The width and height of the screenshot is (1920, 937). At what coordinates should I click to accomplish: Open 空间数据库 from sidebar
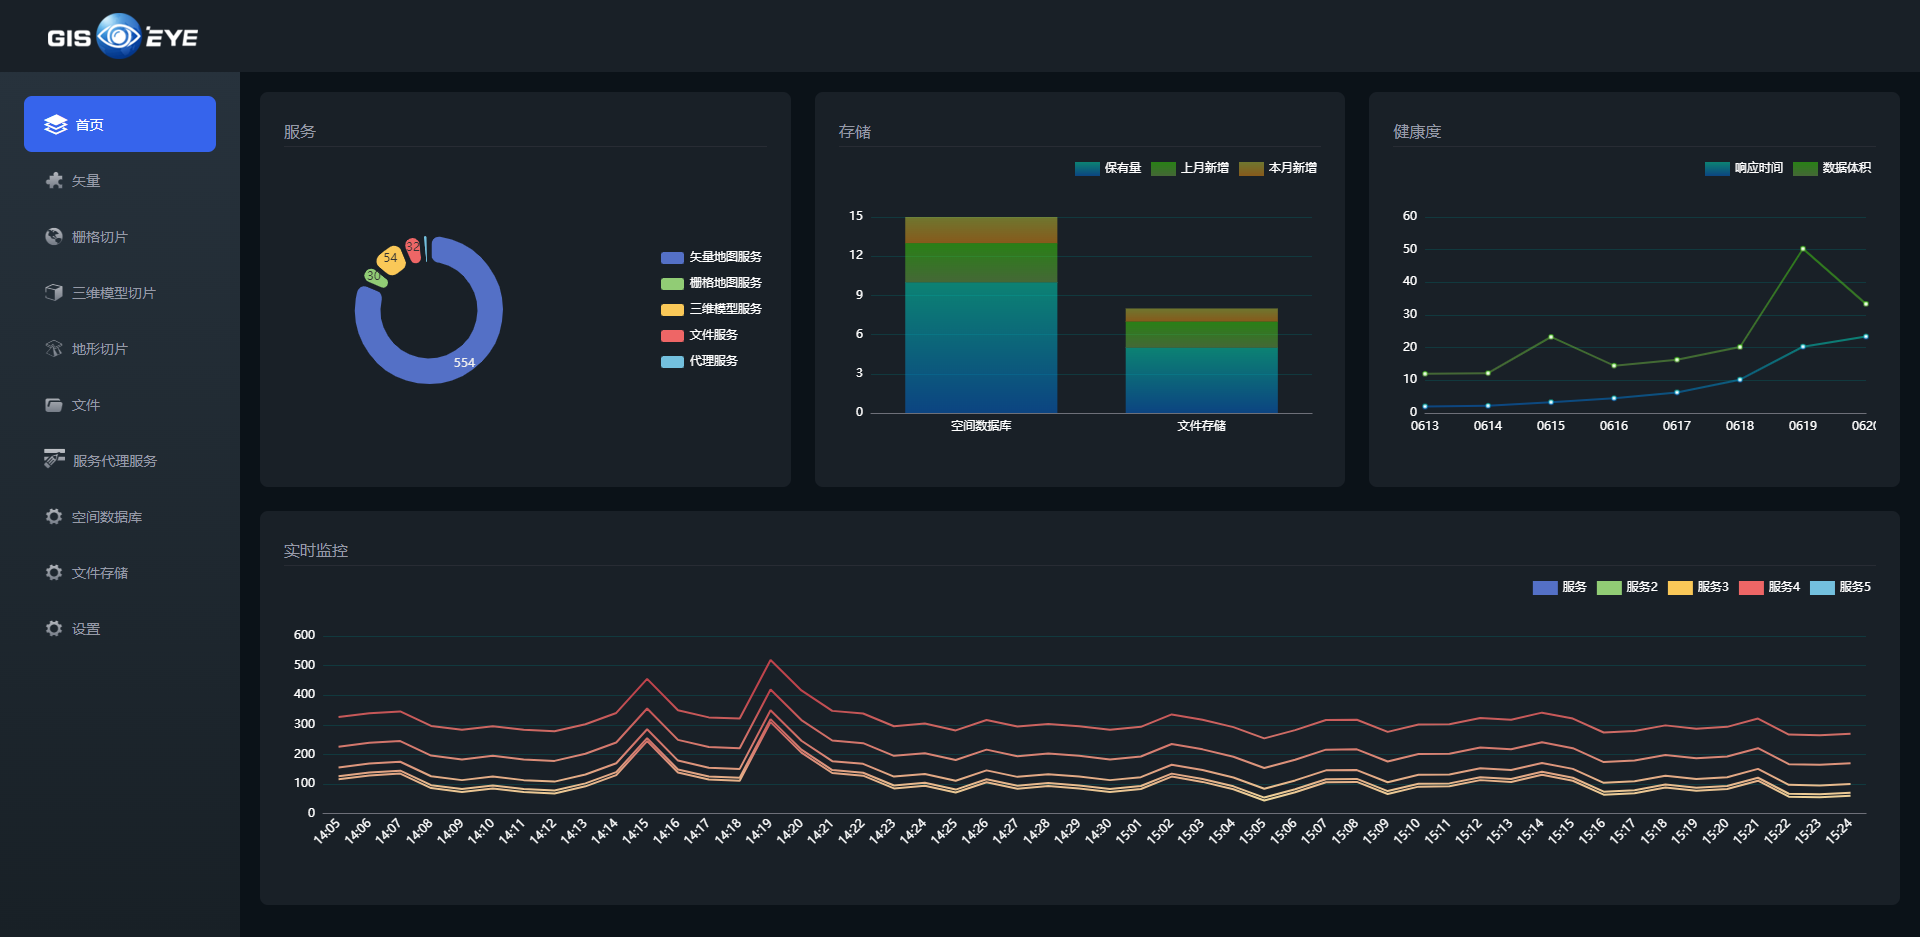[120, 516]
